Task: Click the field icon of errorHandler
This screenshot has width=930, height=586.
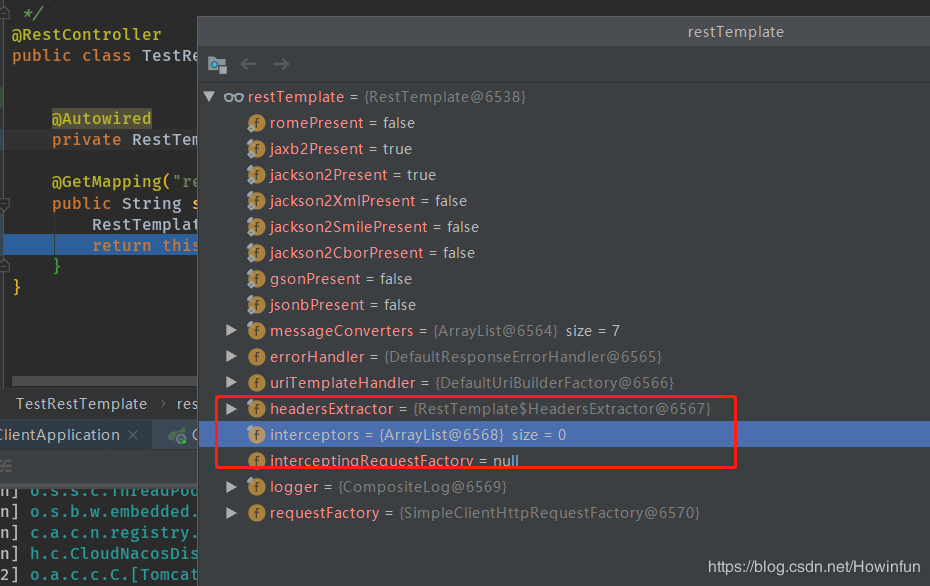Action: 256,357
